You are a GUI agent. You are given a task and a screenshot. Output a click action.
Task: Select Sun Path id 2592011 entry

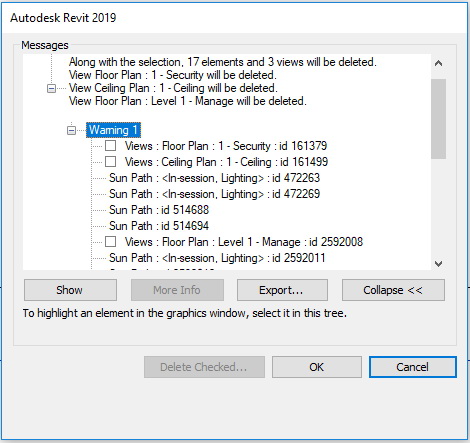click(x=217, y=258)
